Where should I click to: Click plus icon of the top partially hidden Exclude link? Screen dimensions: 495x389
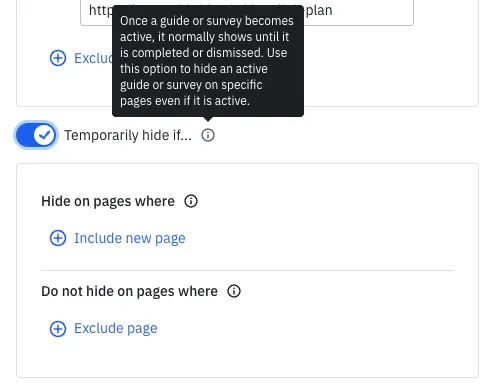tap(58, 58)
